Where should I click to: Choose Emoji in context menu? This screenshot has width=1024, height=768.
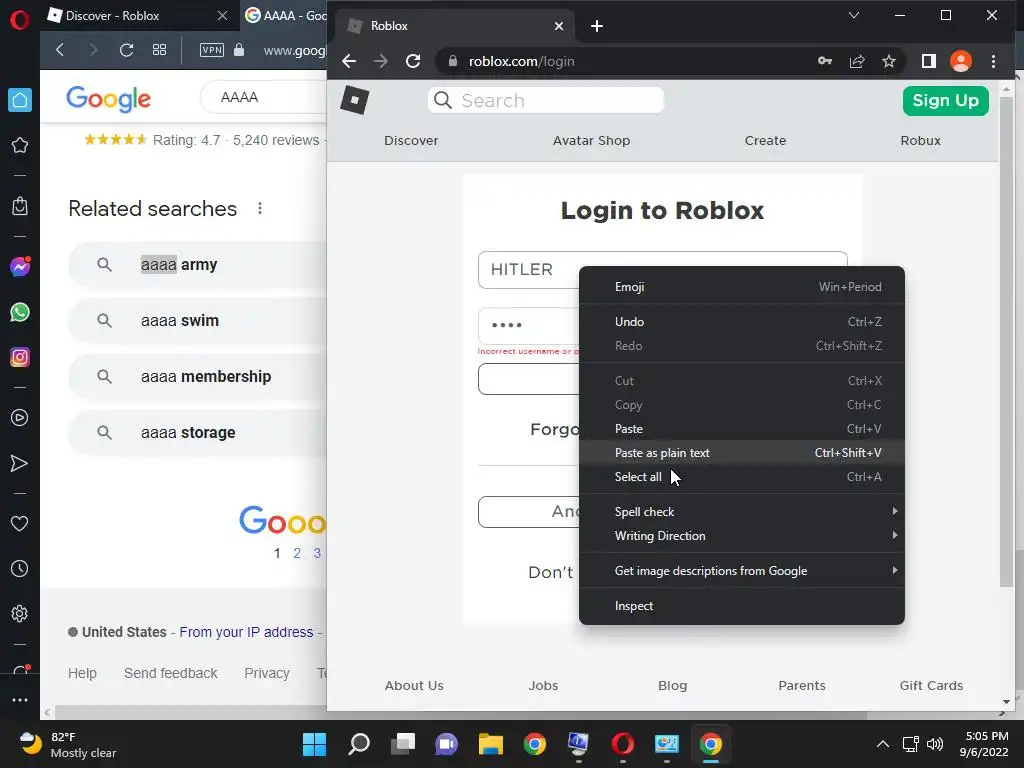[x=741, y=287]
